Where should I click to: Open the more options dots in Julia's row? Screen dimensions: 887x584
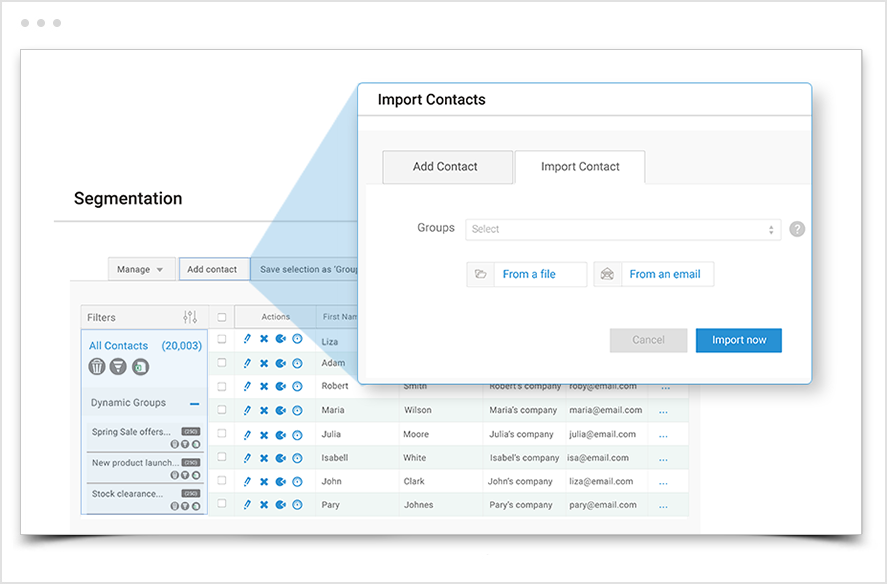tap(663, 436)
